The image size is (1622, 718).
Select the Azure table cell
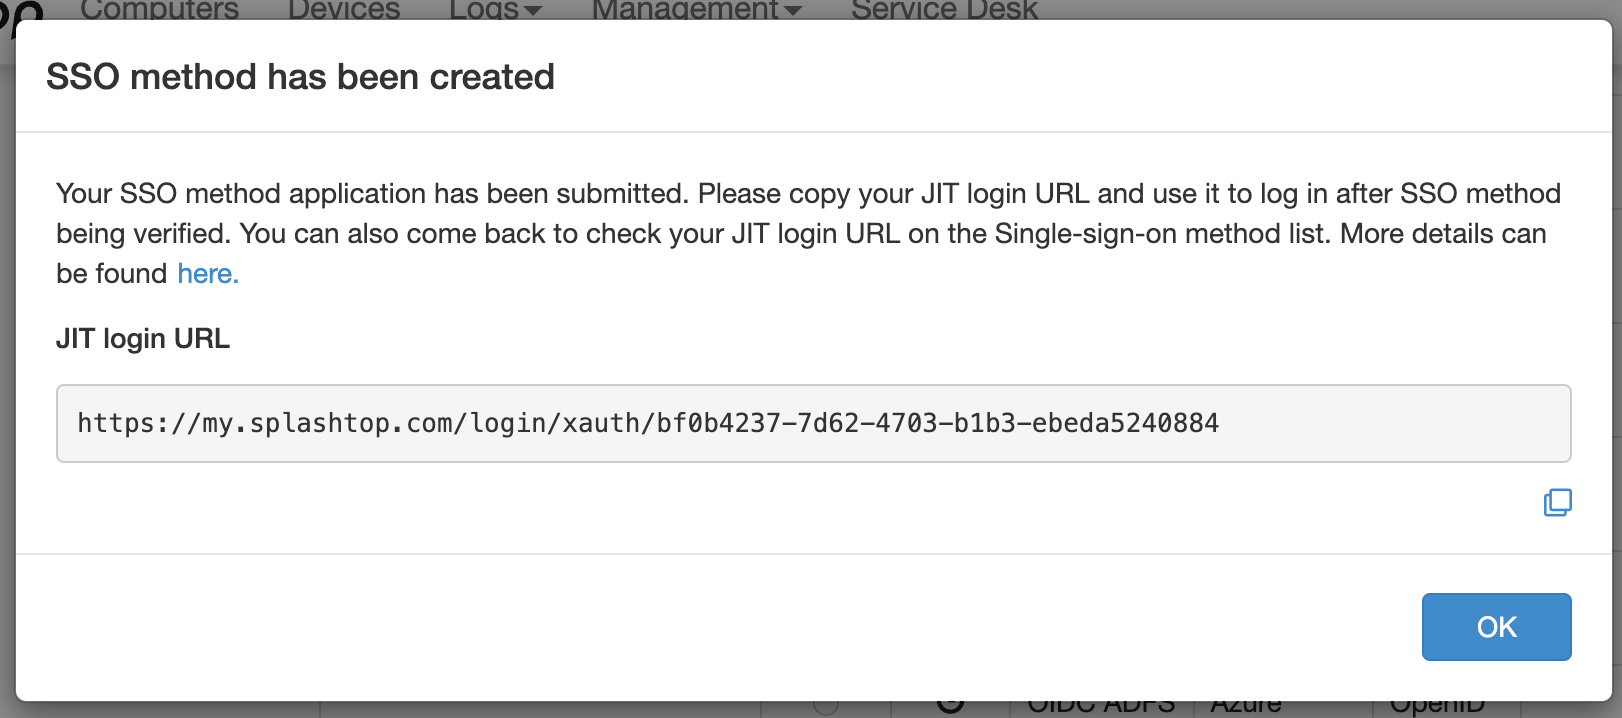click(1246, 708)
